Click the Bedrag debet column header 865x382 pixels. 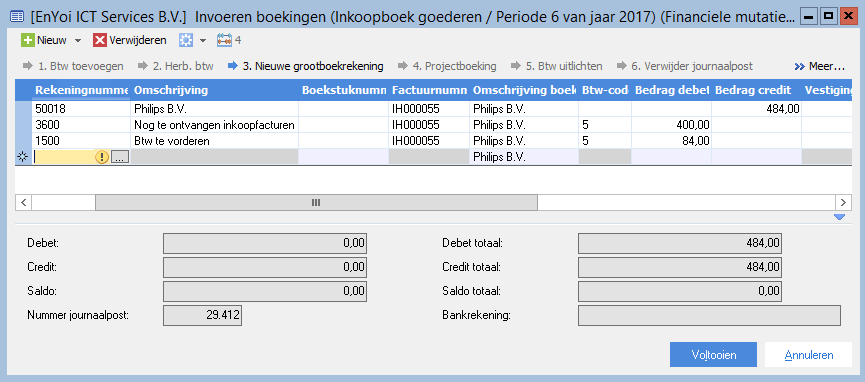point(671,90)
